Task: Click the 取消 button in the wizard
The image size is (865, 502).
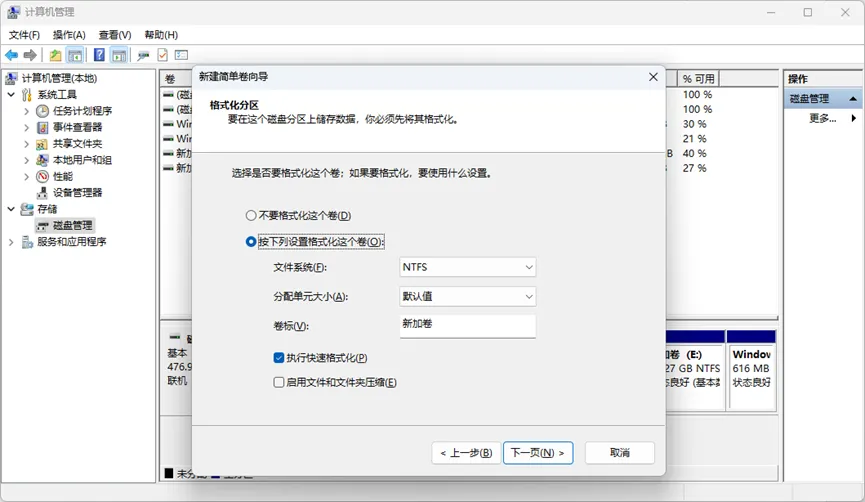Action: (619, 453)
